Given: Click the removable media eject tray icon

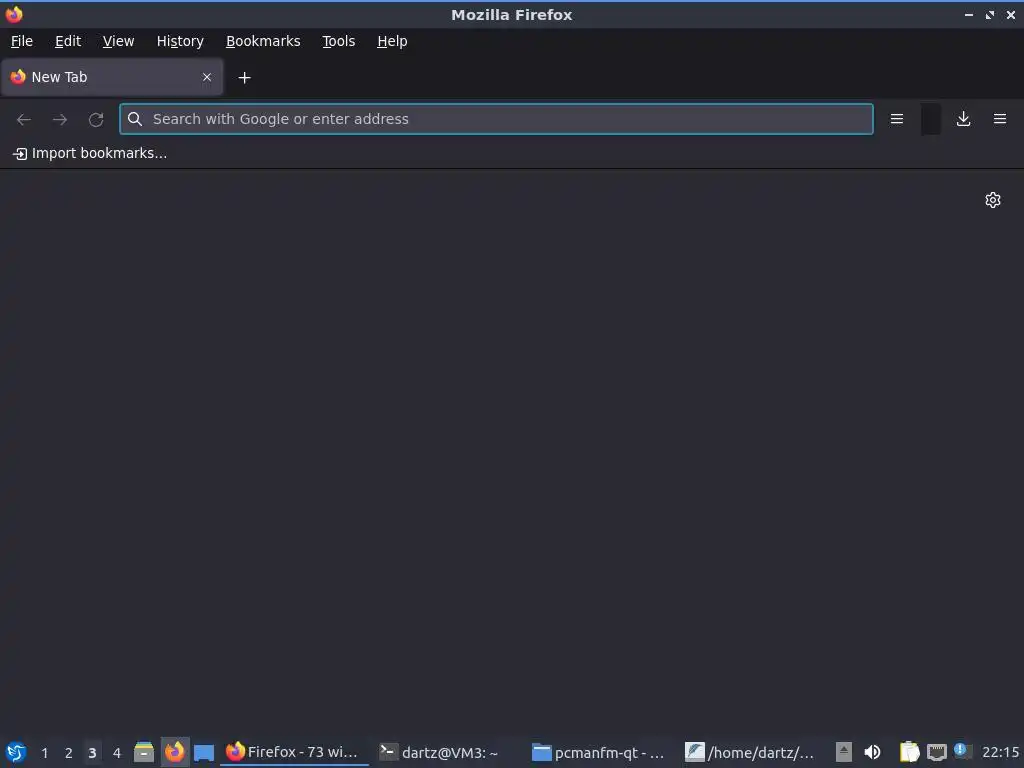Looking at the screenshot, I should click(x=844, y=752).
